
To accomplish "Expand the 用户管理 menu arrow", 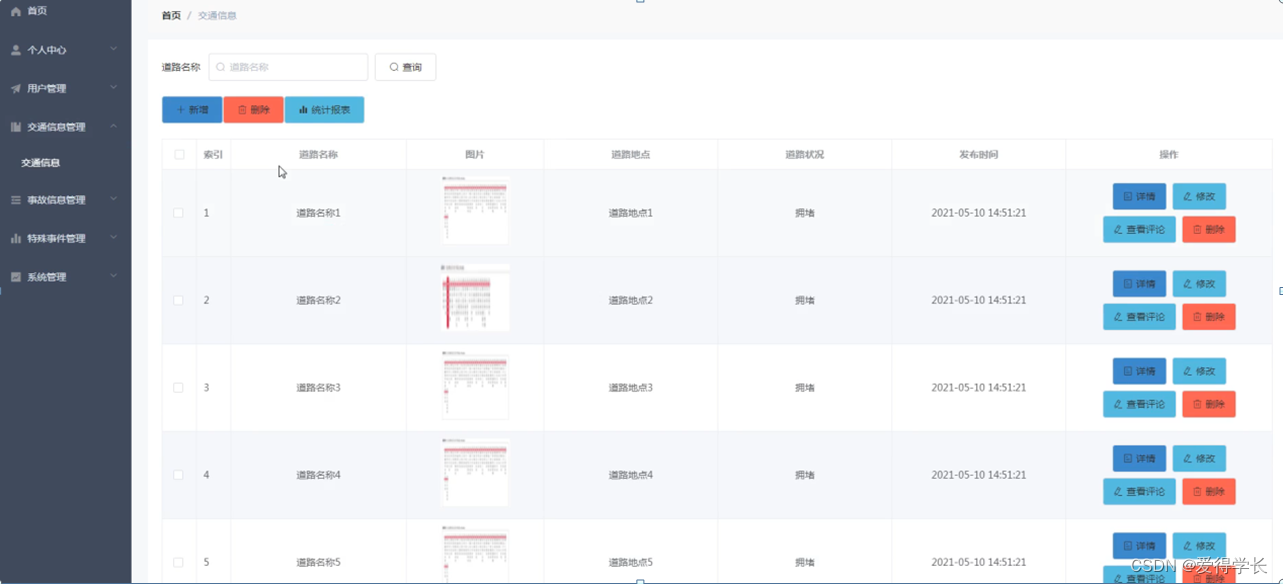I will pyautogui.click(x=114, y=87).
